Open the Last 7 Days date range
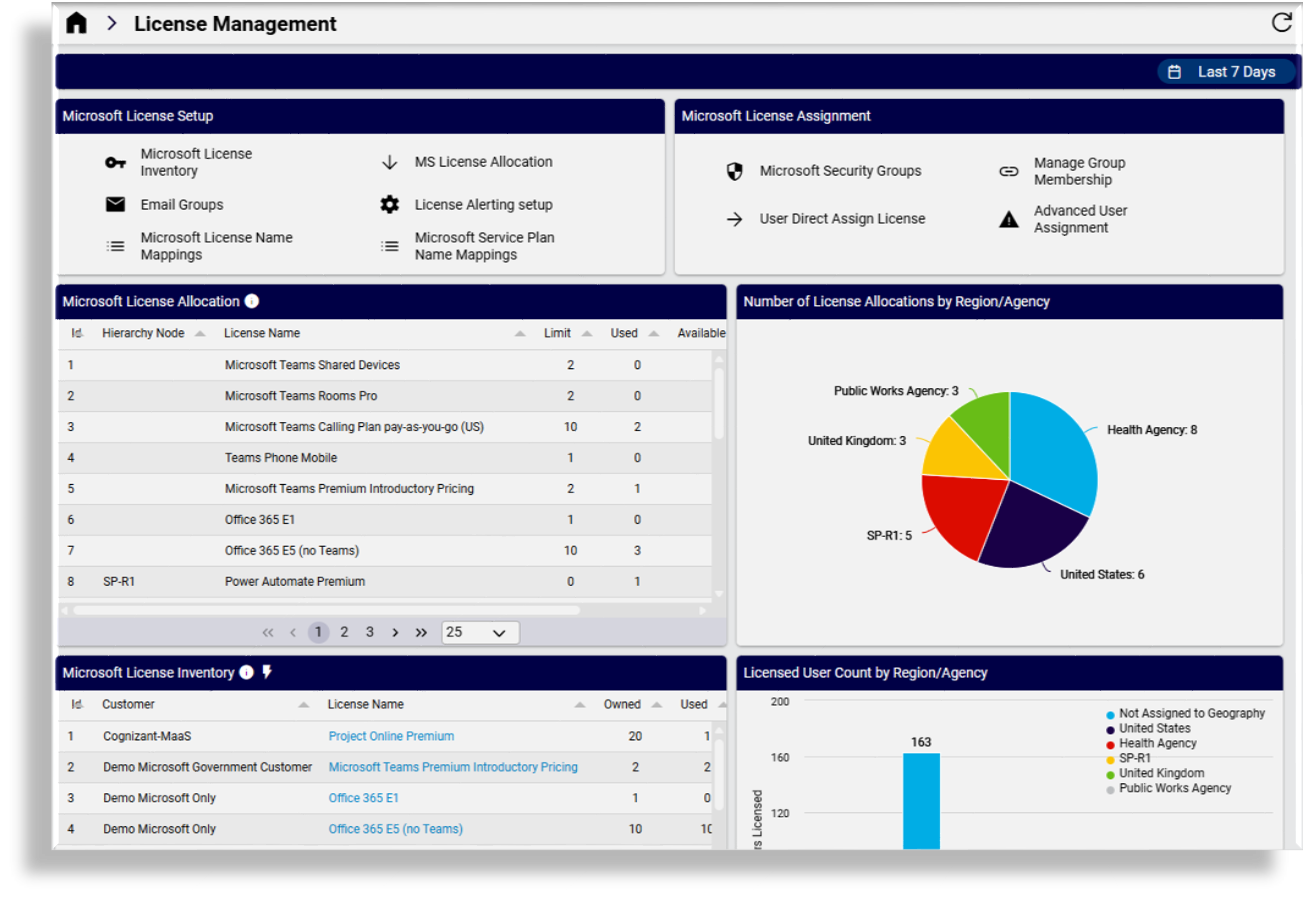The height and width of the screenshot is (897, 1305). pyautogui.click(x=1226, y=72)
